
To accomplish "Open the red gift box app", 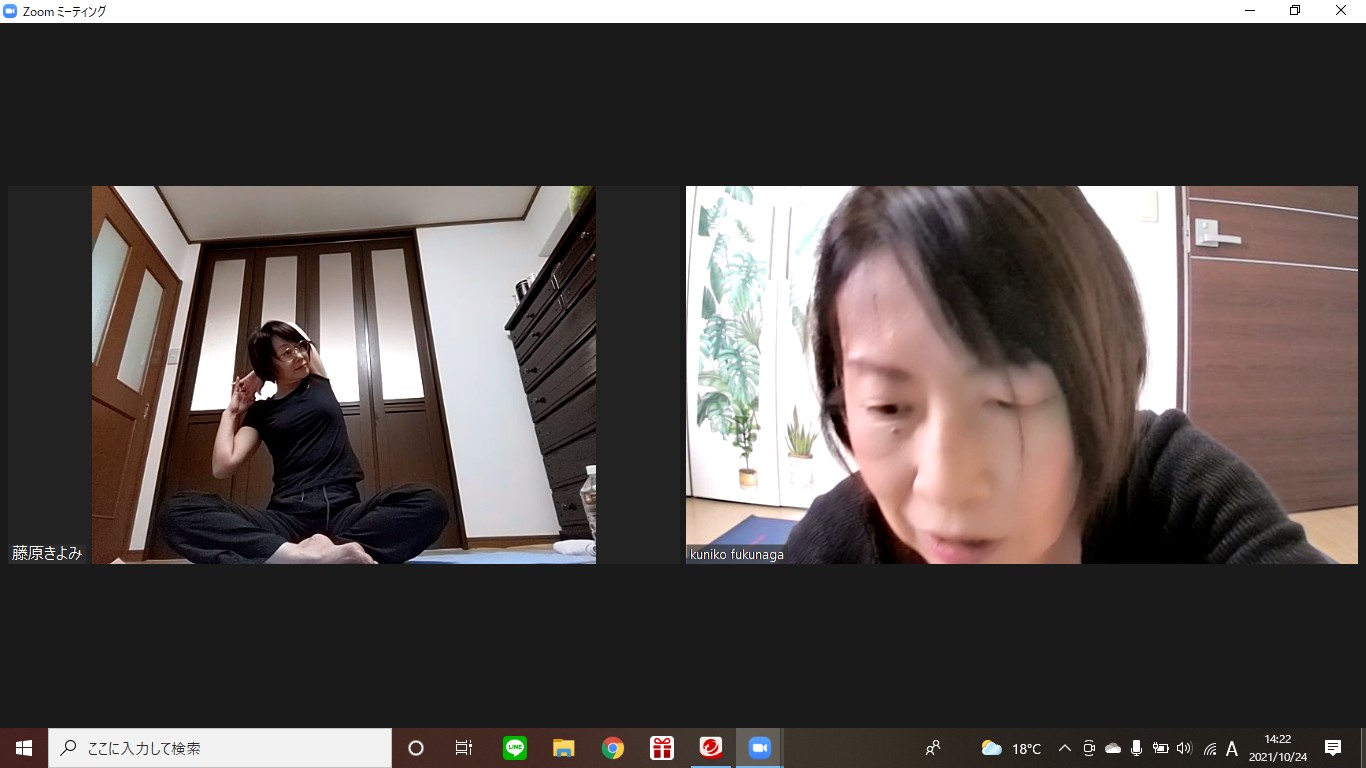I will 662,748.
